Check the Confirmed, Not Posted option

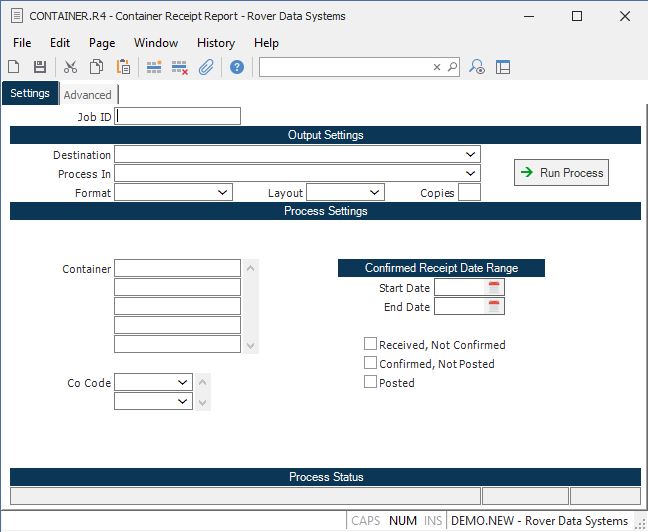point(371,364)
